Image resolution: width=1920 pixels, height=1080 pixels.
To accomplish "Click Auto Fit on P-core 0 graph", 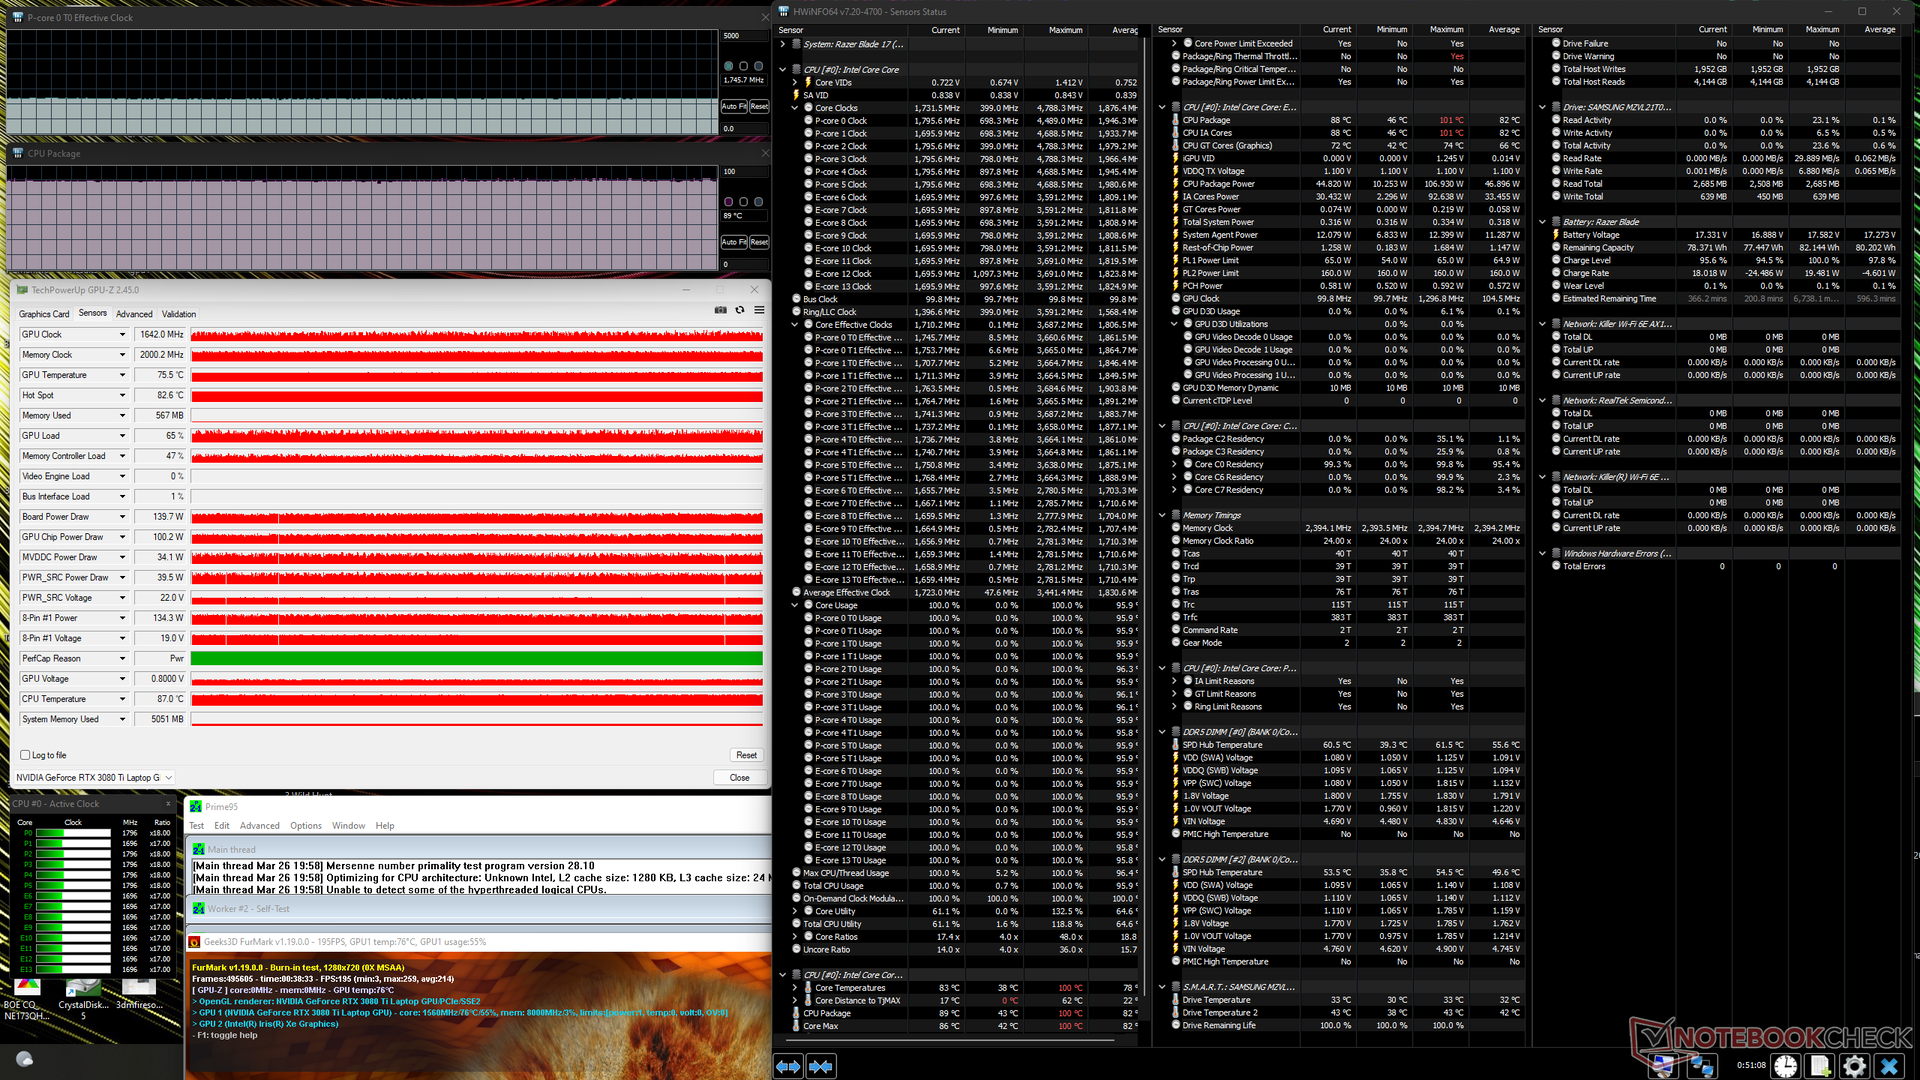I will coord(734,106).
